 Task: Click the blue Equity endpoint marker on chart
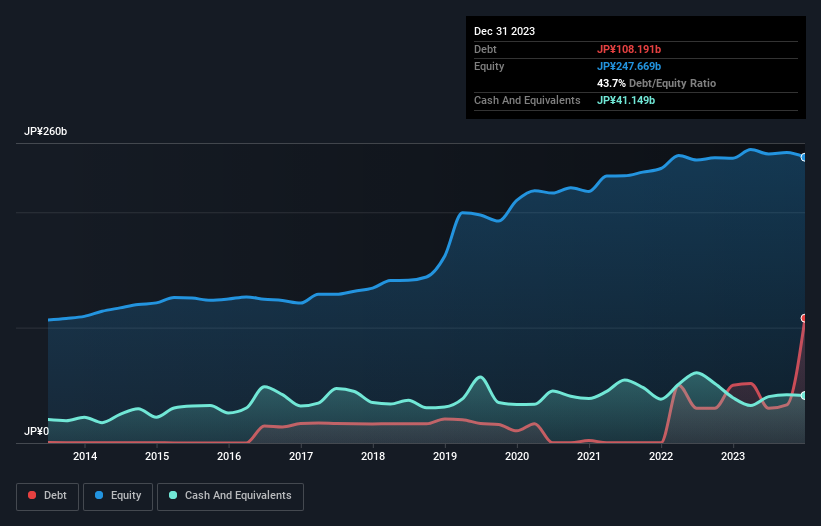pyautogui.click(x=803, y=157)
